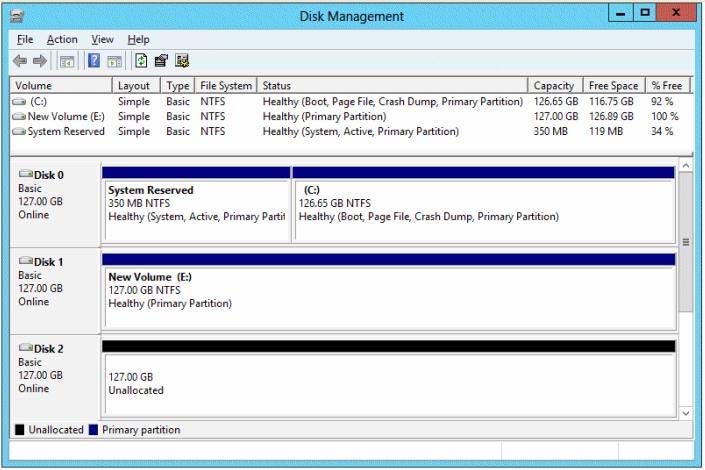Select the System Reserved partition on Disk 0
Screen dimensions: 705x470
196,205
